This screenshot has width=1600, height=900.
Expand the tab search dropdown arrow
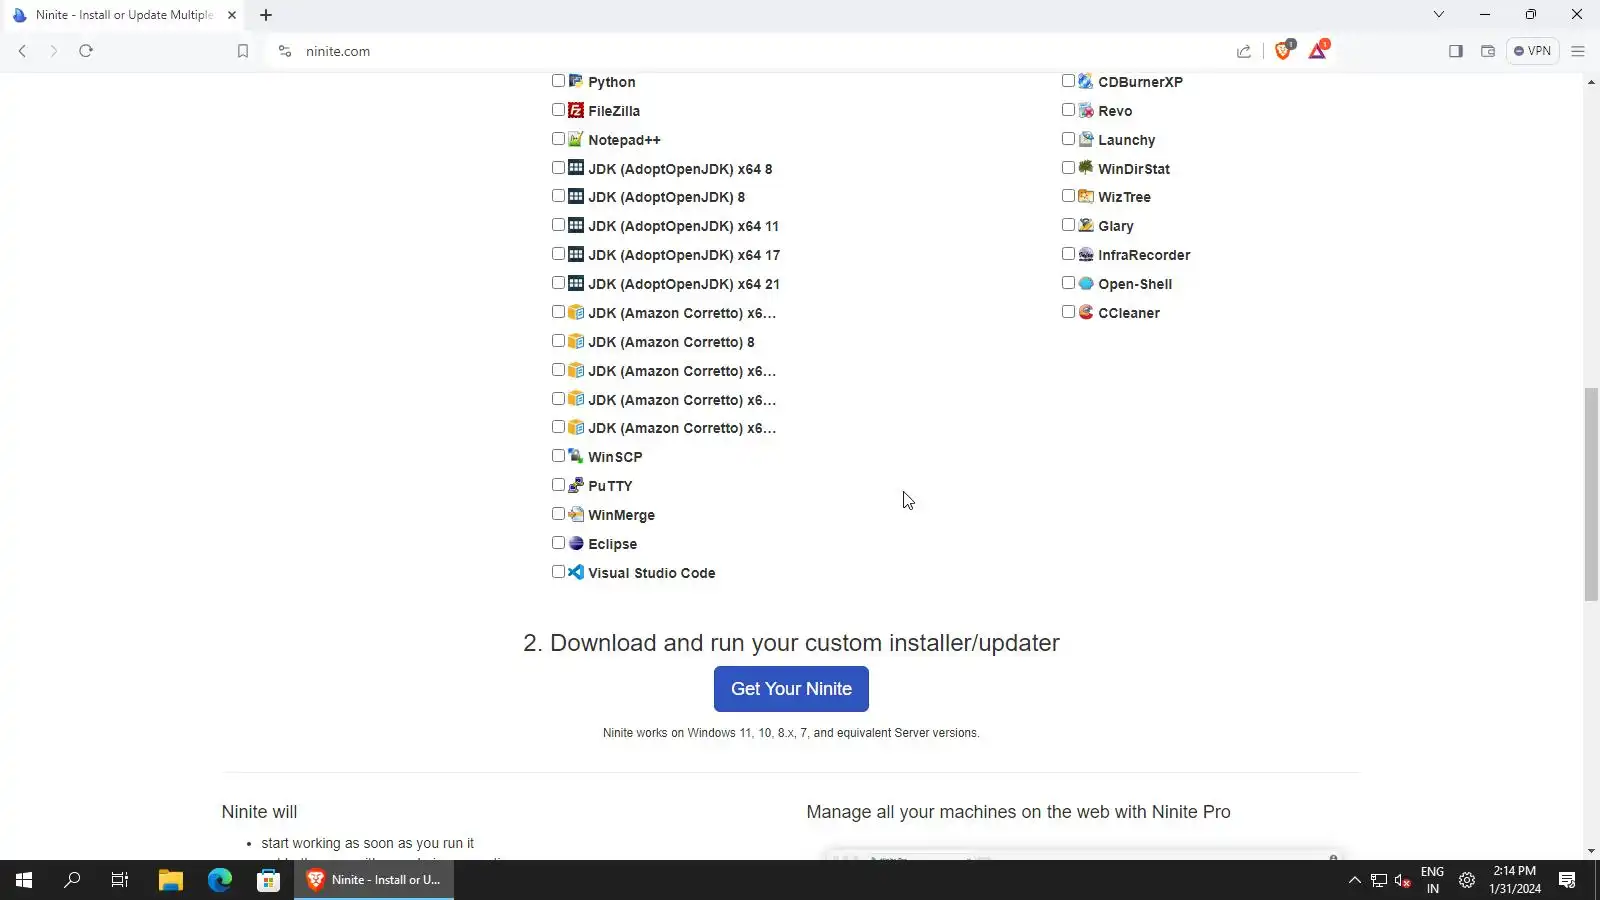click(1438, 14)
